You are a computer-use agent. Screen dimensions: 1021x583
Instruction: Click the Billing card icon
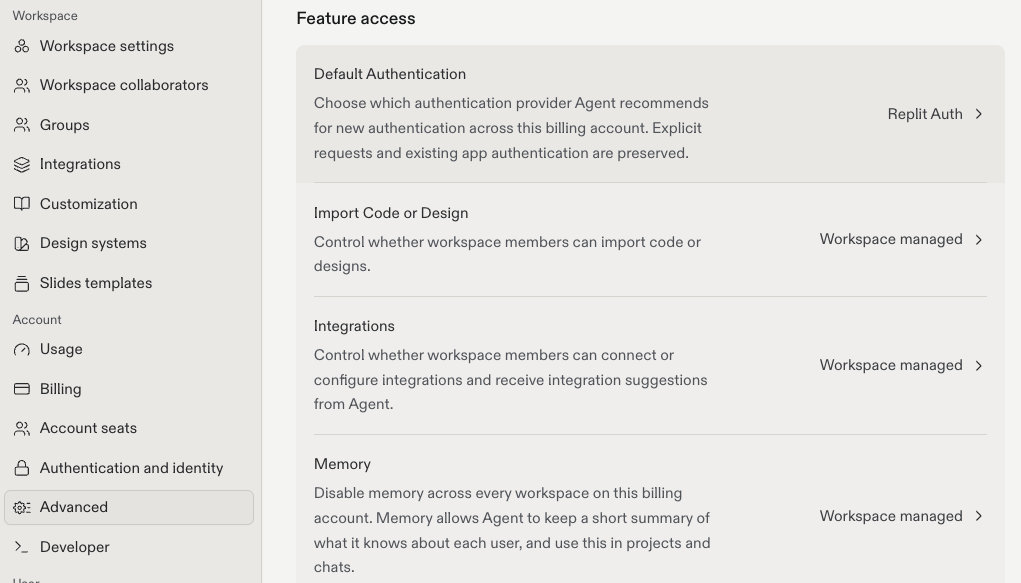pos(21,389)
